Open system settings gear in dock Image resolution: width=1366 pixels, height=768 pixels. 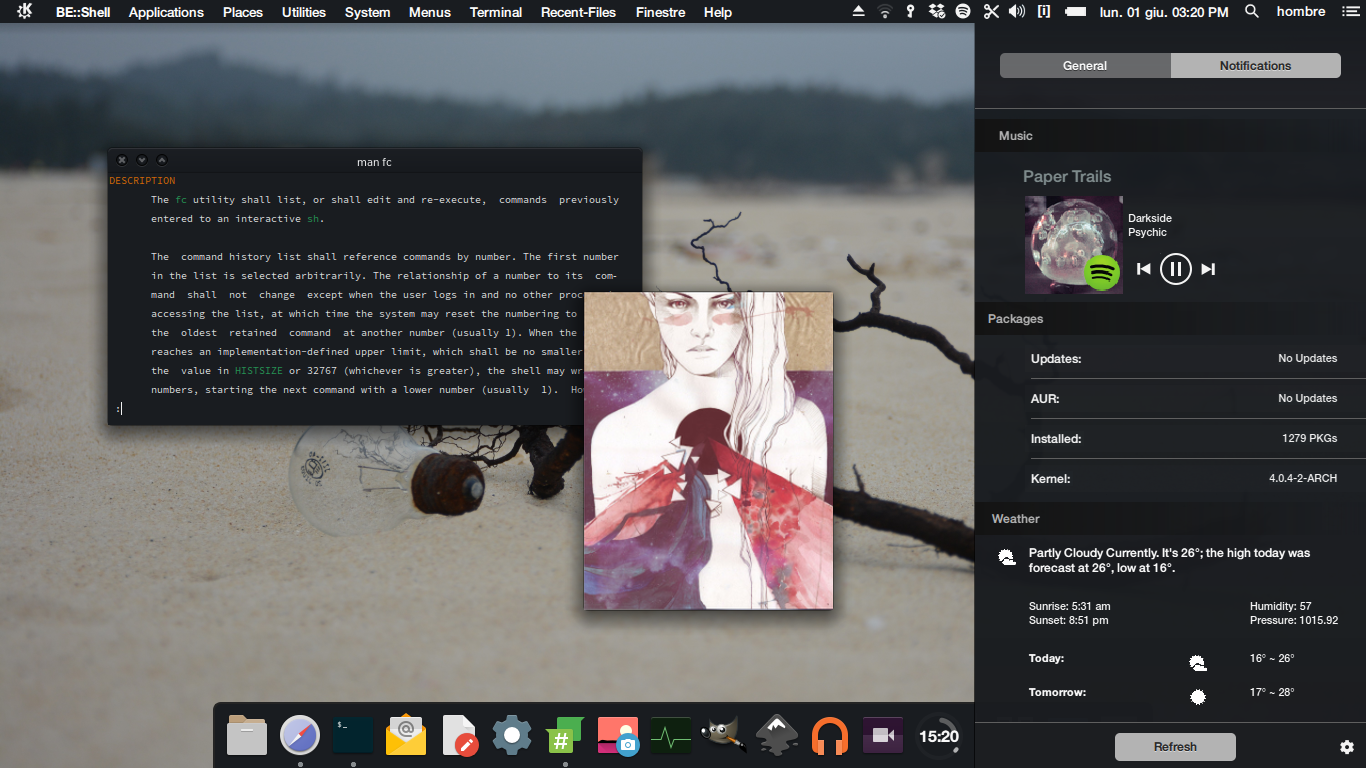(512, 735)
